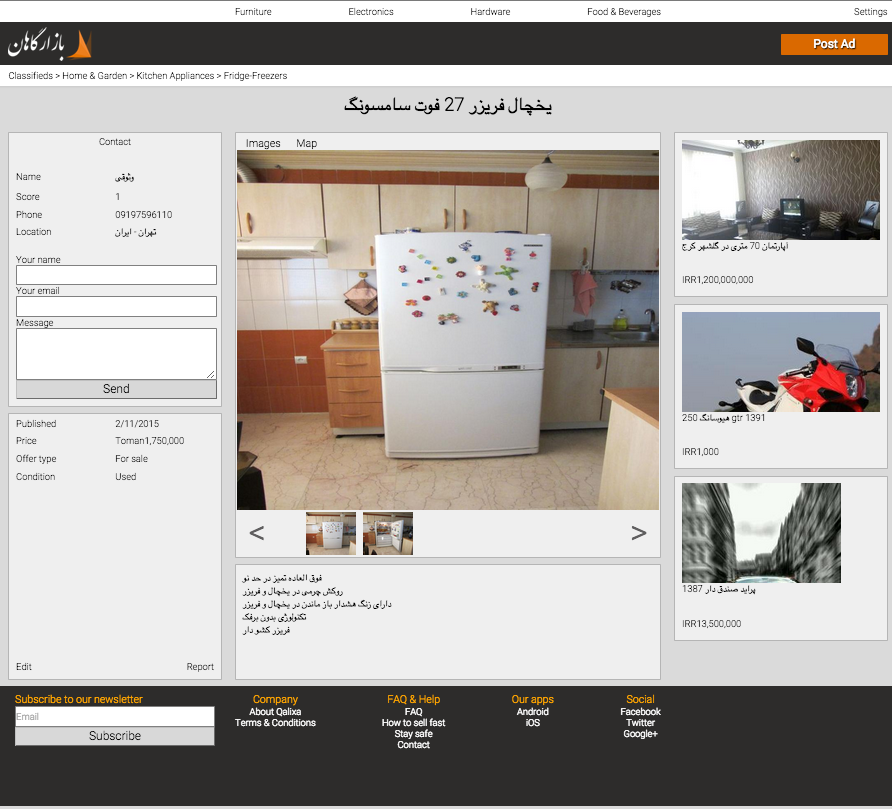Click the site logo in the header
892x809 pixels.
point(50,44)
